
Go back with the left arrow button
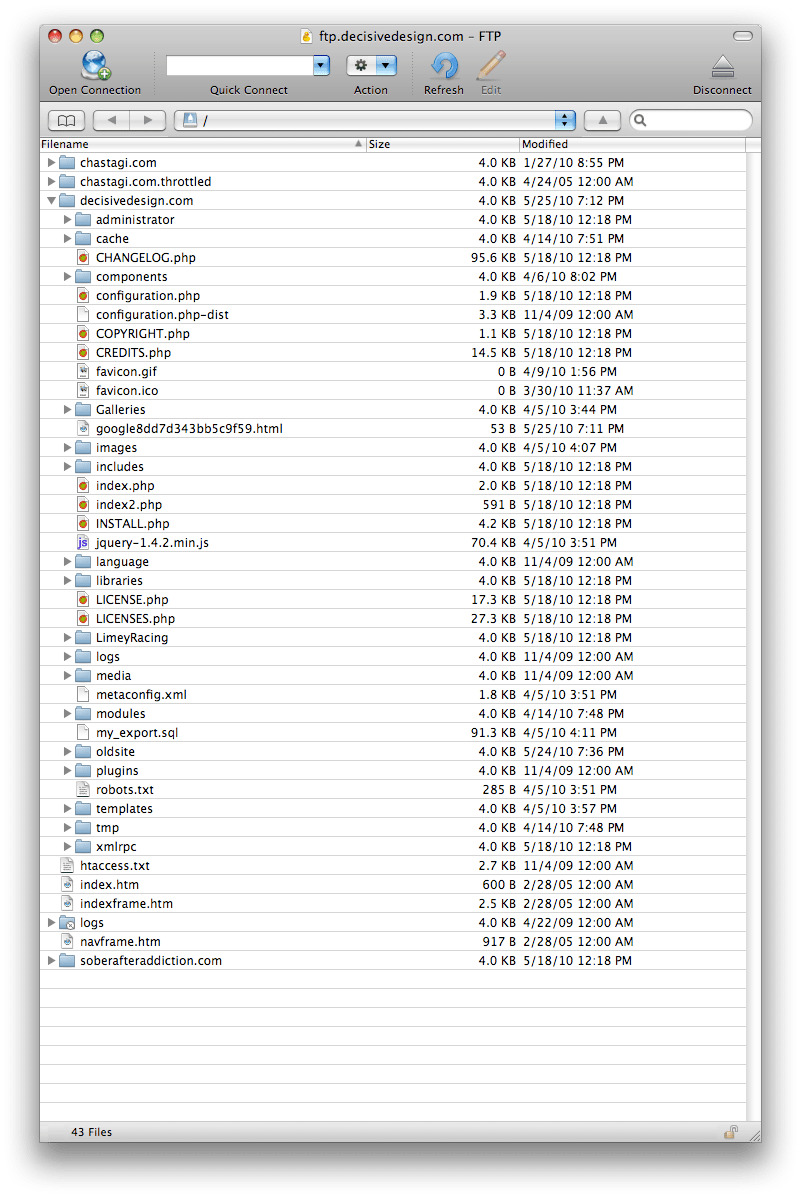111,121
